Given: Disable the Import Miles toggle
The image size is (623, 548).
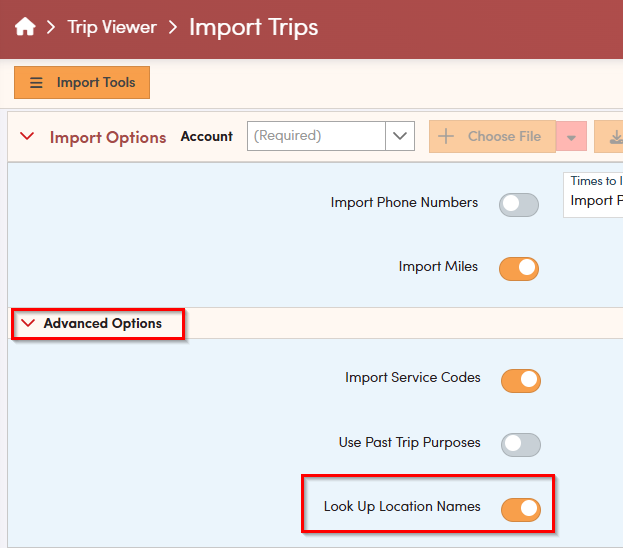Looking at the screenshot, I should 519,268.
